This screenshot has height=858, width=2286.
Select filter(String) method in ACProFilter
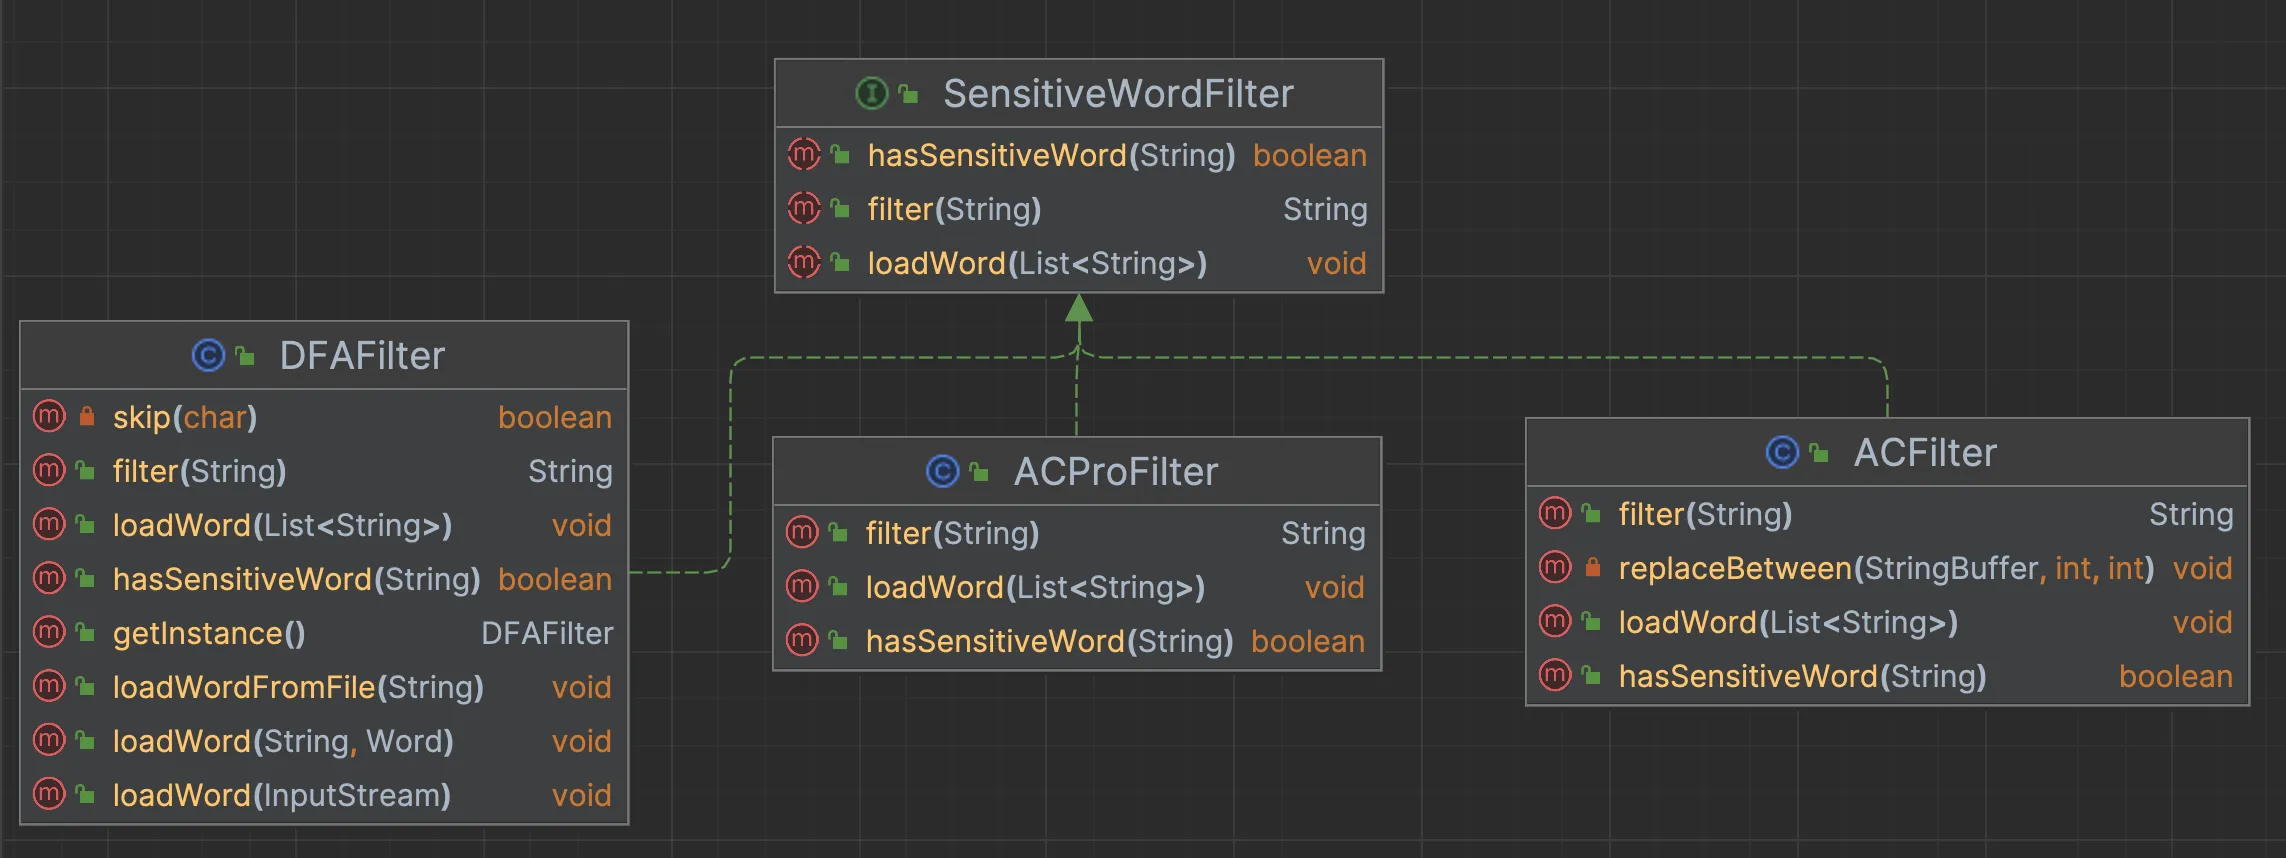pyautogui.click(x=952, y=533)
